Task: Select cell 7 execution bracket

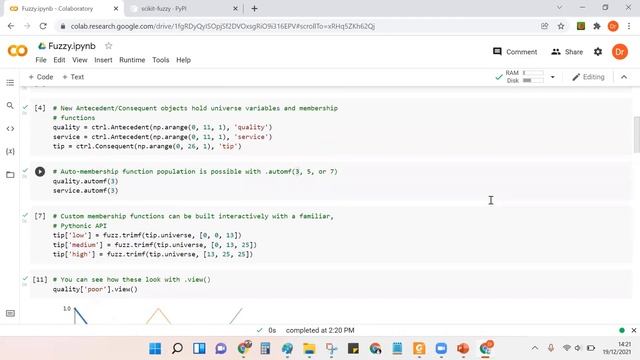Action: [40, 216]
